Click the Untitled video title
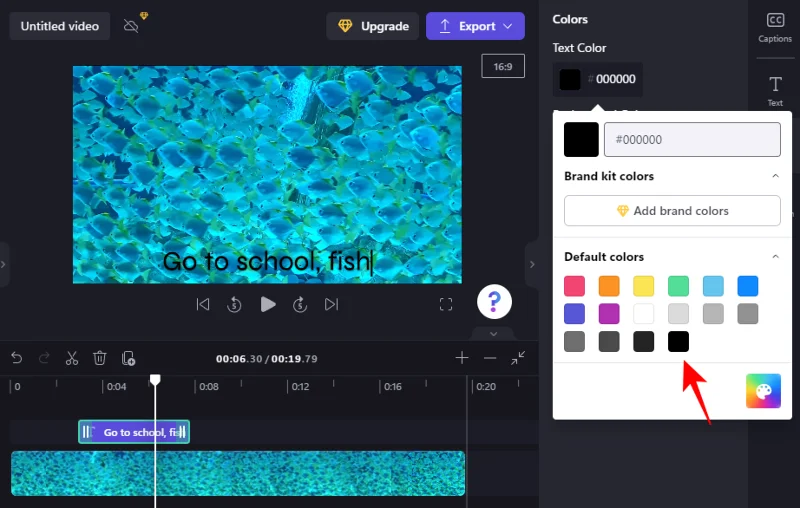This screenshot has width=800, height=508. (x=60, y=26)
